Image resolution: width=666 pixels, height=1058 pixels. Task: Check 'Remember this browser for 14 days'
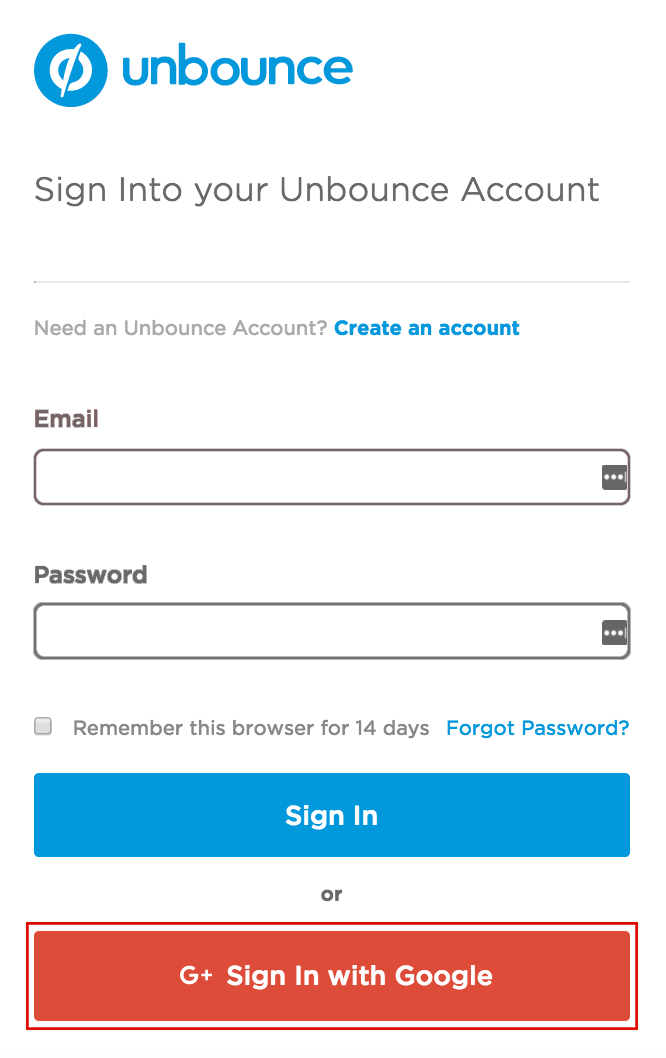[x=43, y=725]
